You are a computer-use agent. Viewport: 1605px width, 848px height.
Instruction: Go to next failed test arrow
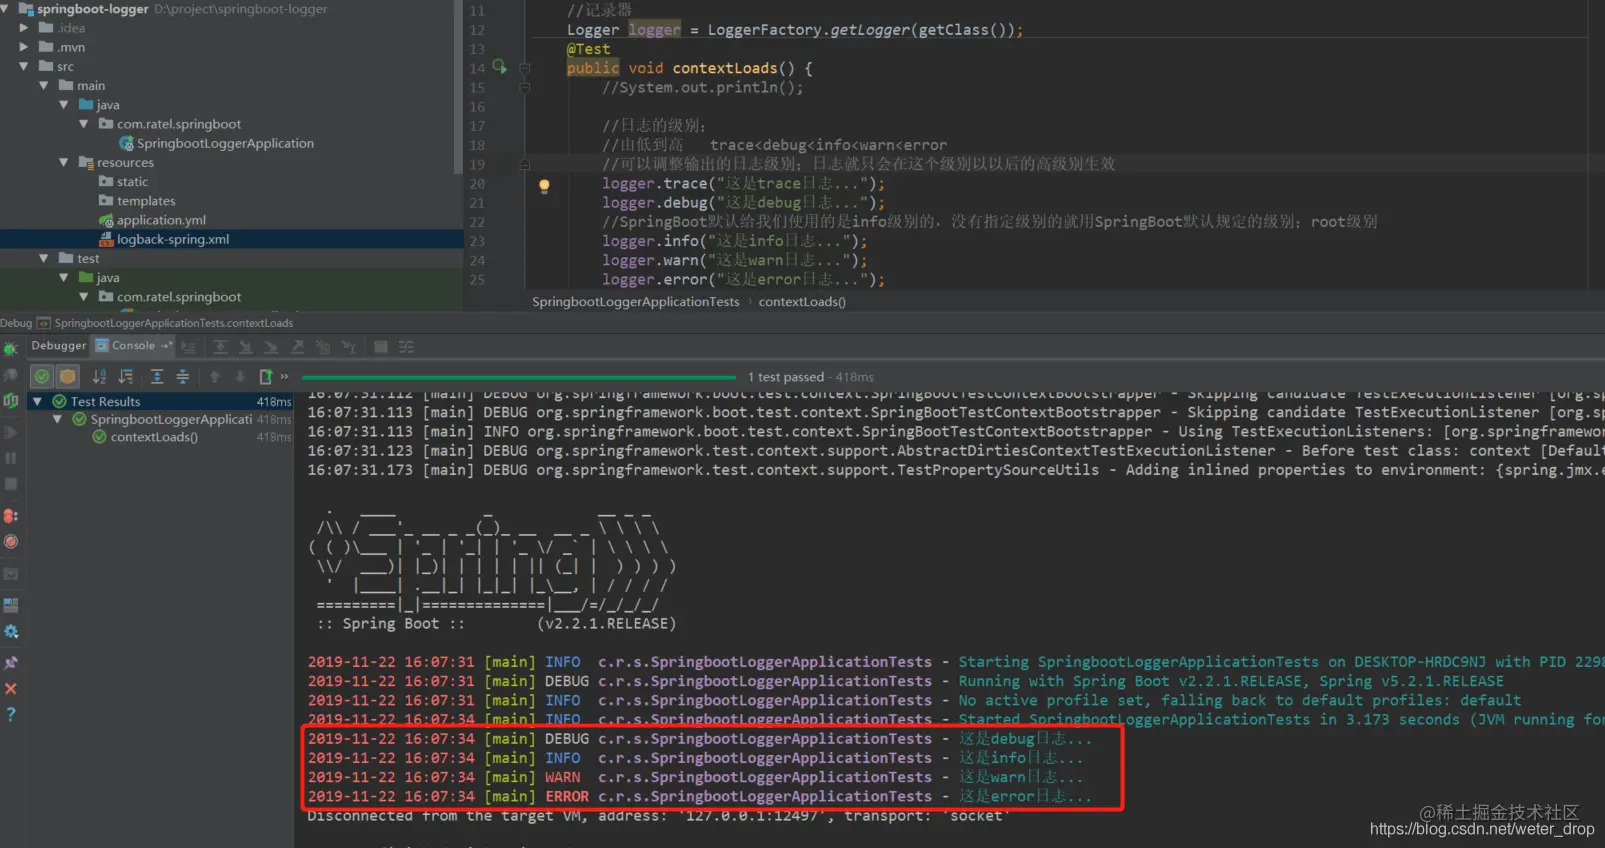240,376
